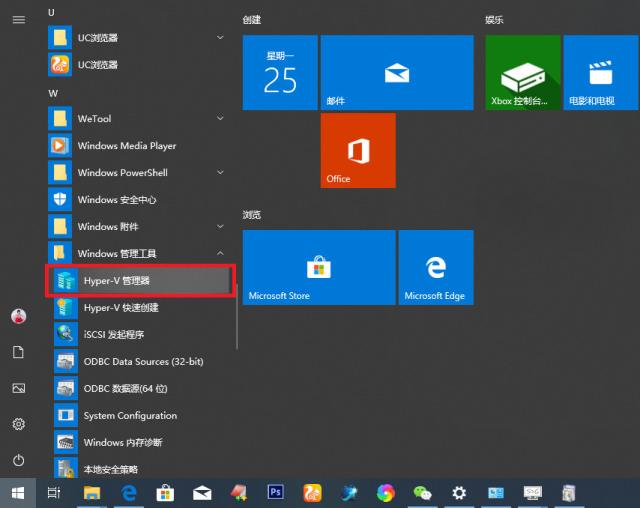The height and width of the screenshot is (508, 640).
Task: Expand the Windows 附件 folder
Action: tap(220, 227)
